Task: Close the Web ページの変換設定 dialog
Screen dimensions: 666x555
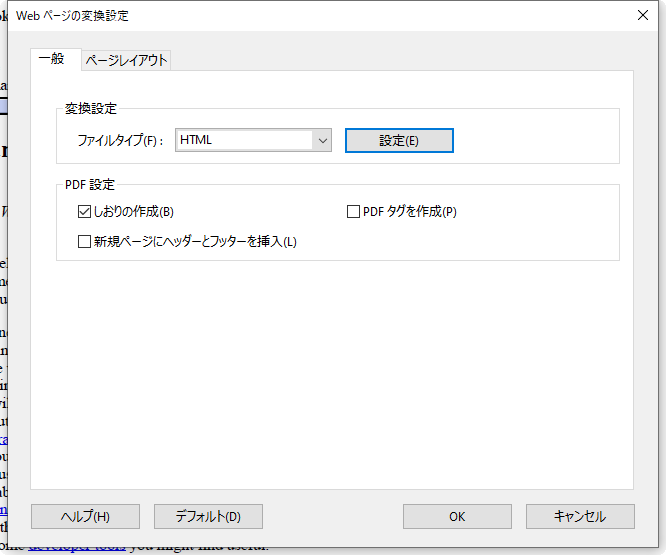Action: pyautogui.click(x=642, y=15)
